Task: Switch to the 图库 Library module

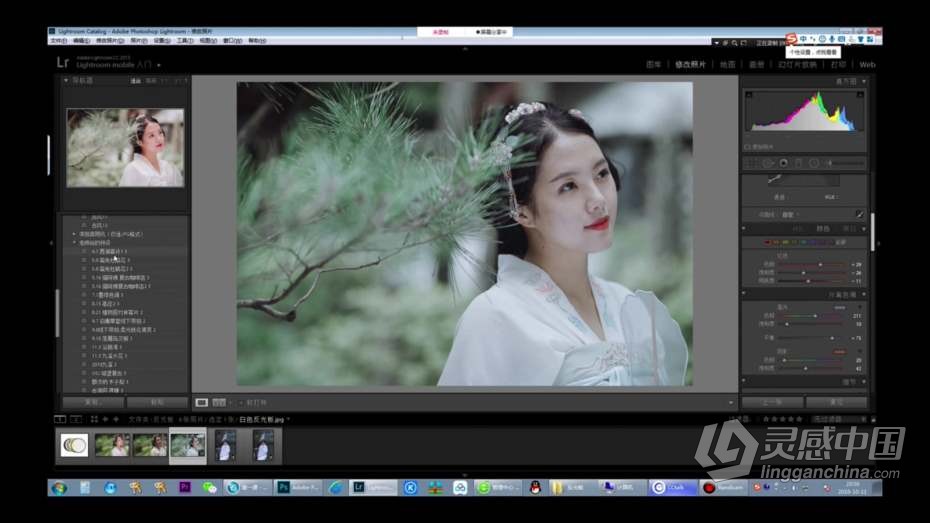Action: 654,65
